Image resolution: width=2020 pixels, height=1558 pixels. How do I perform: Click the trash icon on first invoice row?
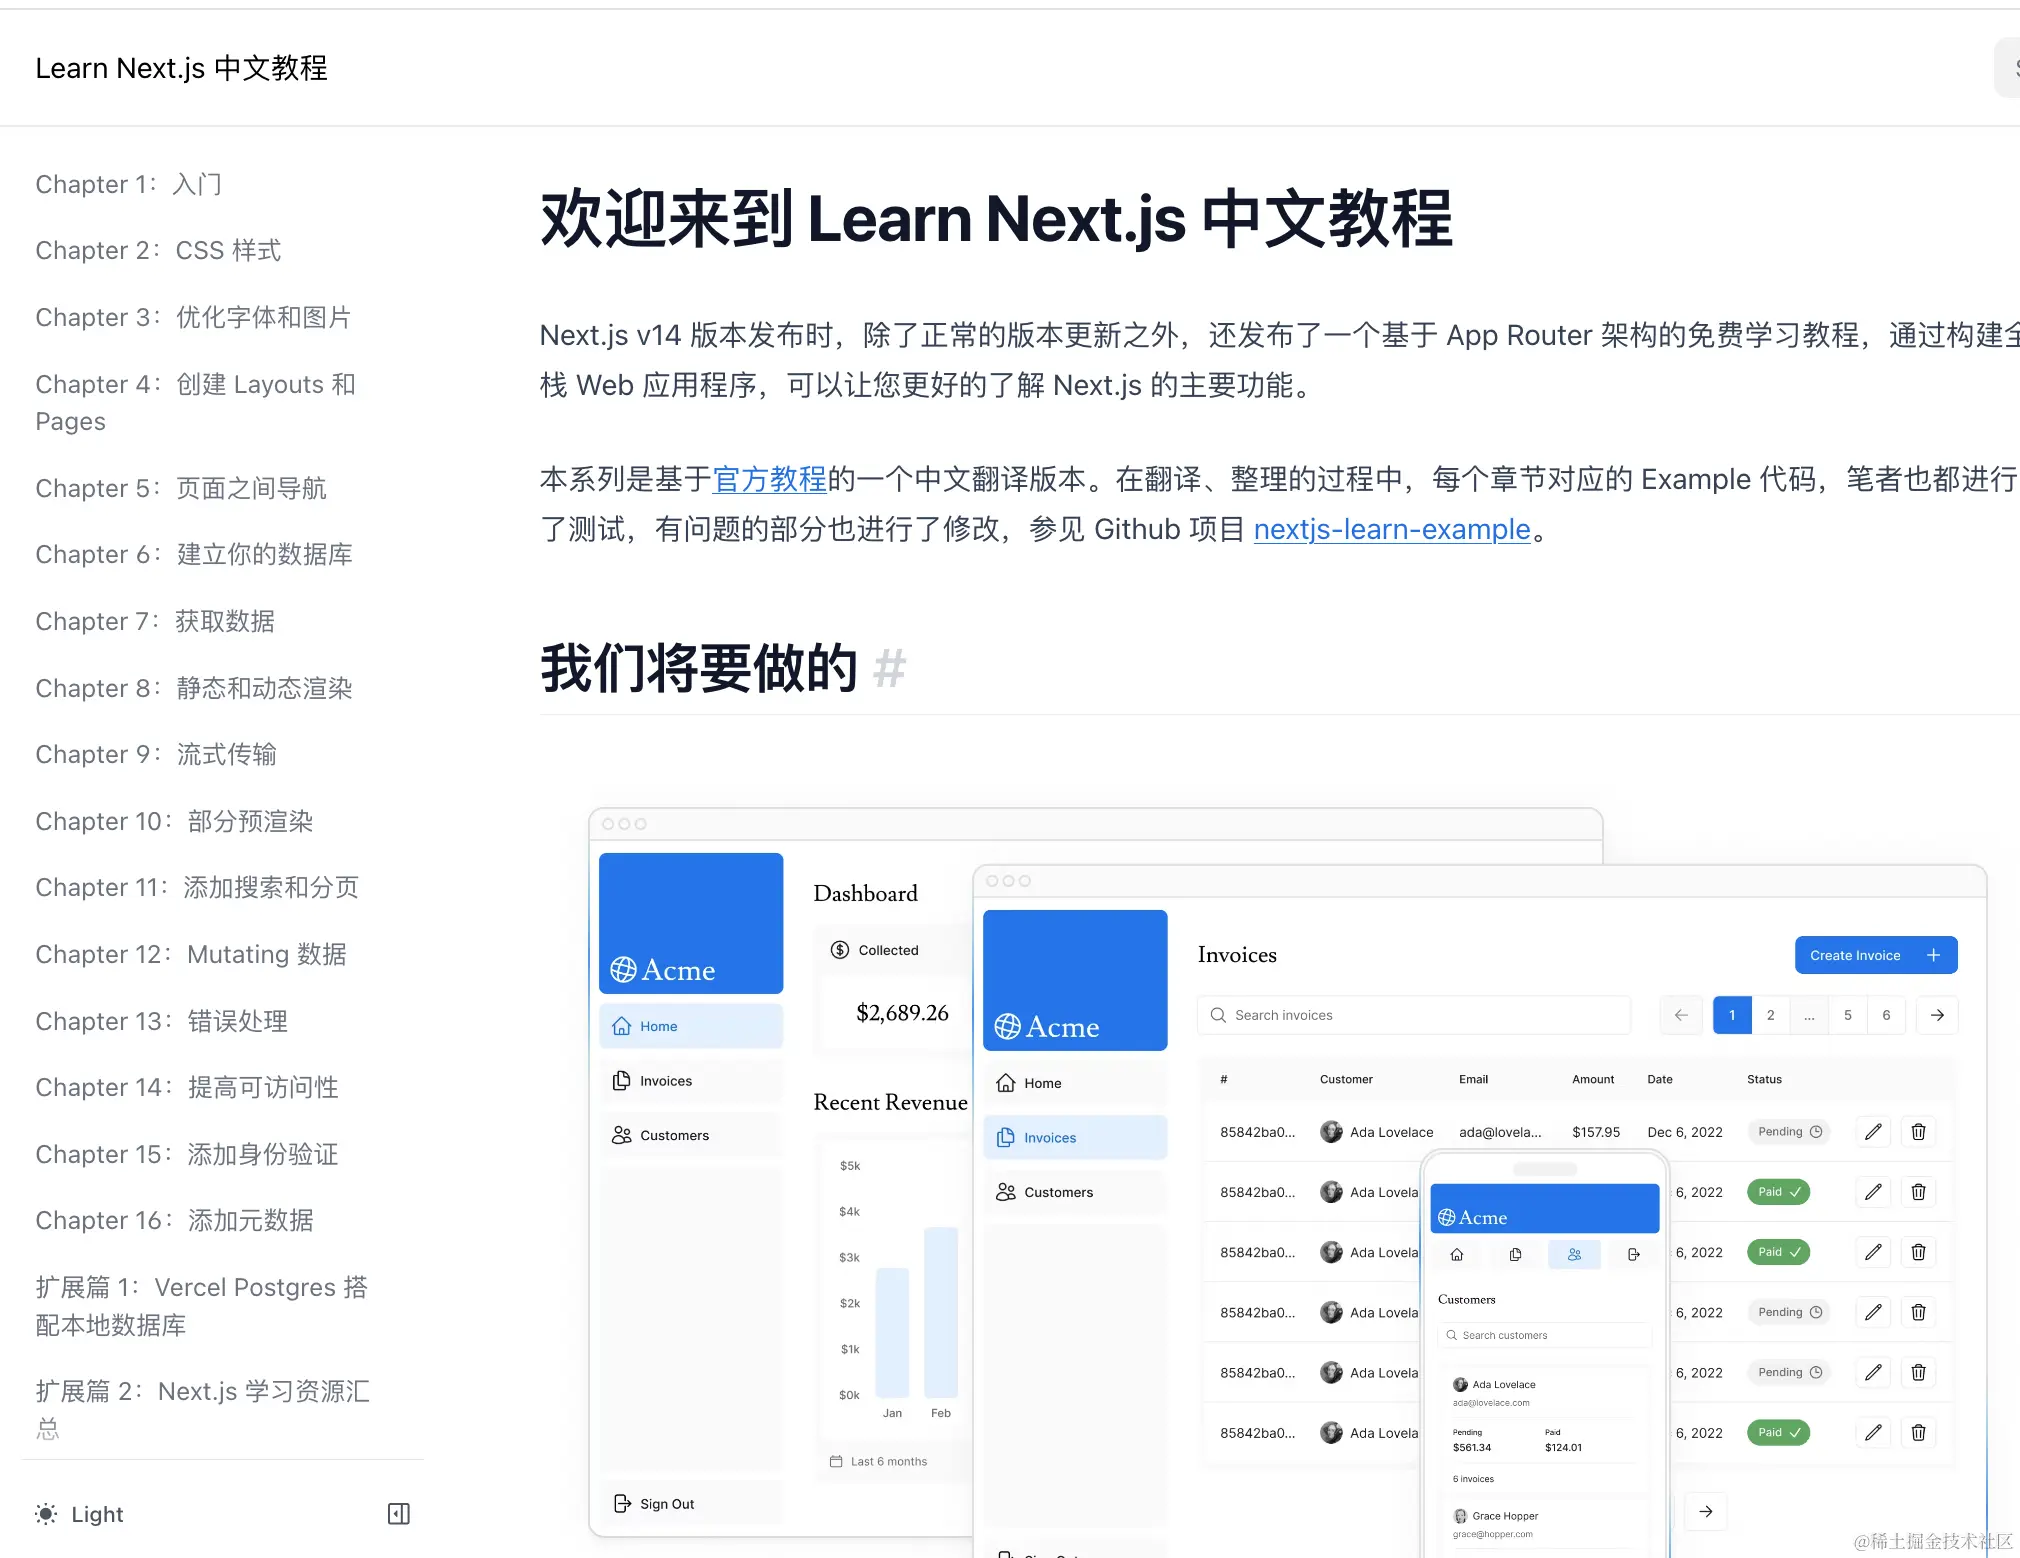(1918, 1132)
